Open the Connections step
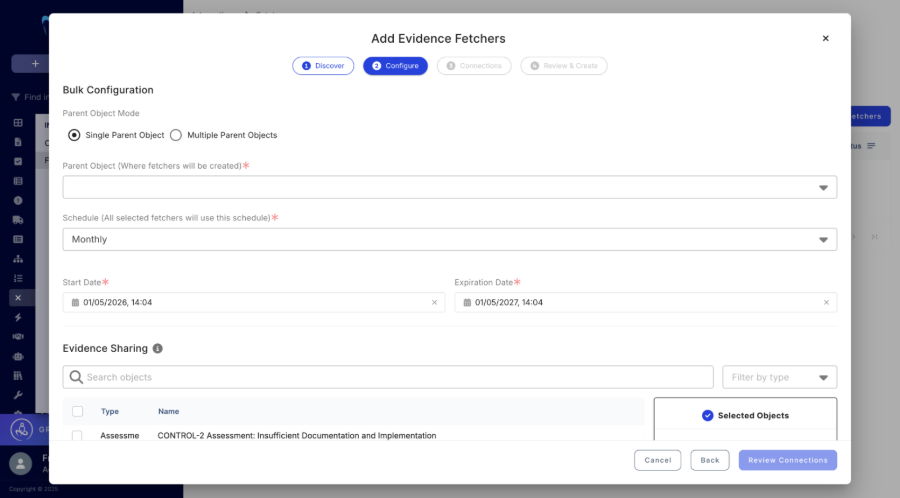The height and width of the screenshot is (498, 900). pyautogui.click(x=474, y=66)
